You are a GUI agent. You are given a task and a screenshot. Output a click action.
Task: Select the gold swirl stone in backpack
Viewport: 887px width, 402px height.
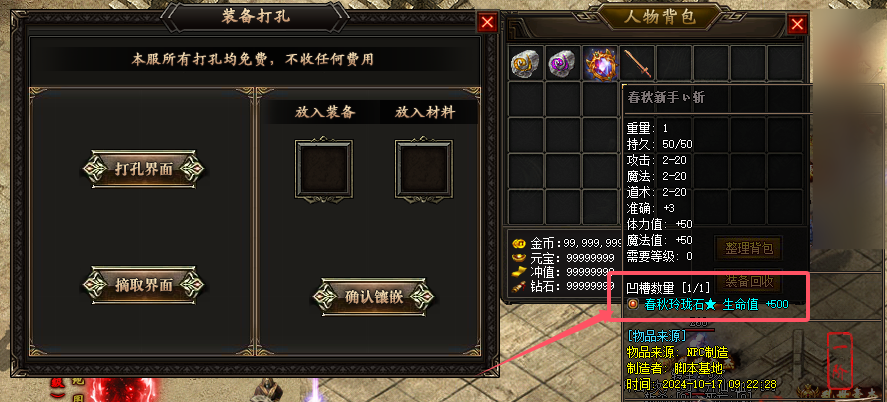pos(526,63)
